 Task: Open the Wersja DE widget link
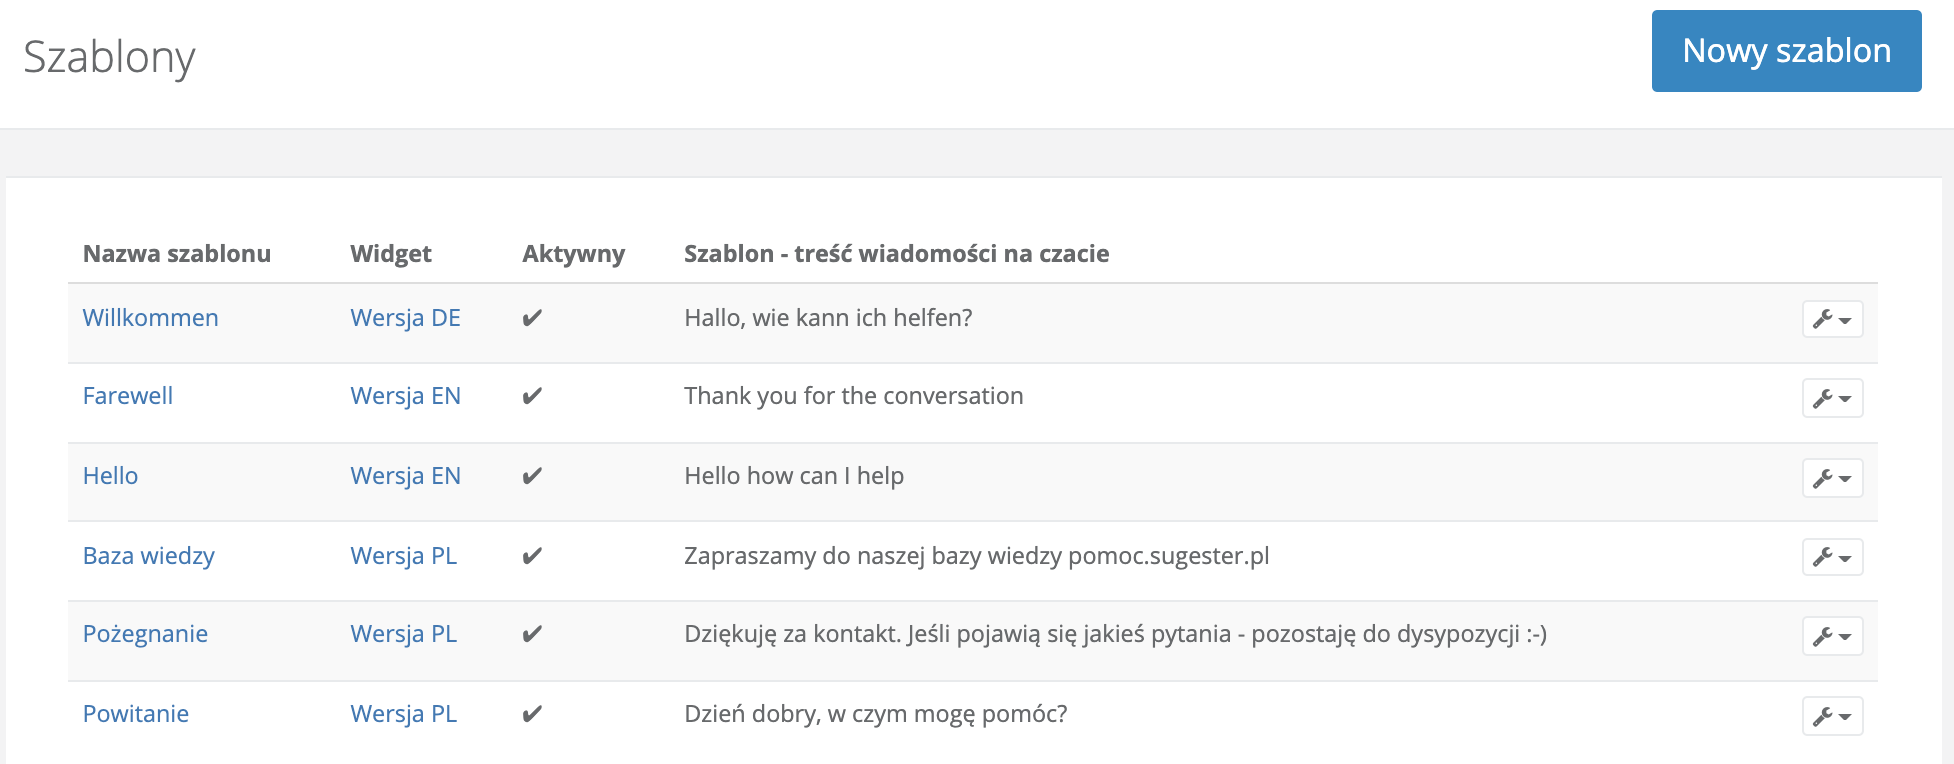tap(405, 318)
